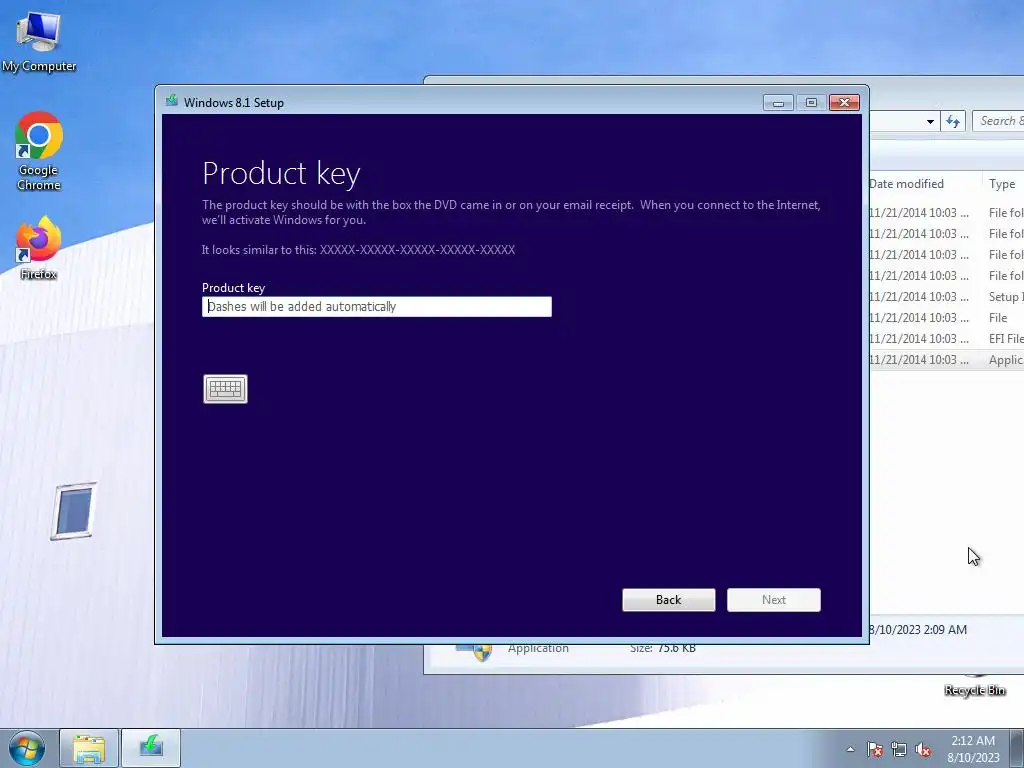Screen dimensions: 1024x768
Task: Open the taskbar clock showing 2:12 AM
Action: click(973, 749)
